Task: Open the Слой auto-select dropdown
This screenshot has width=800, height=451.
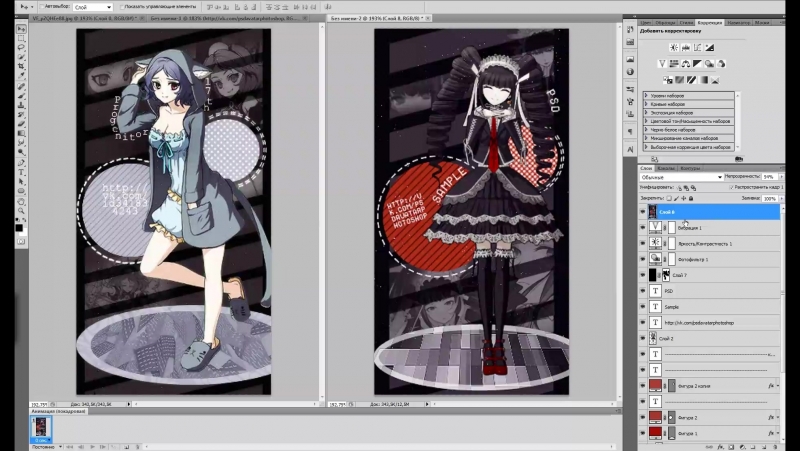Action: [x=92, y=7]
